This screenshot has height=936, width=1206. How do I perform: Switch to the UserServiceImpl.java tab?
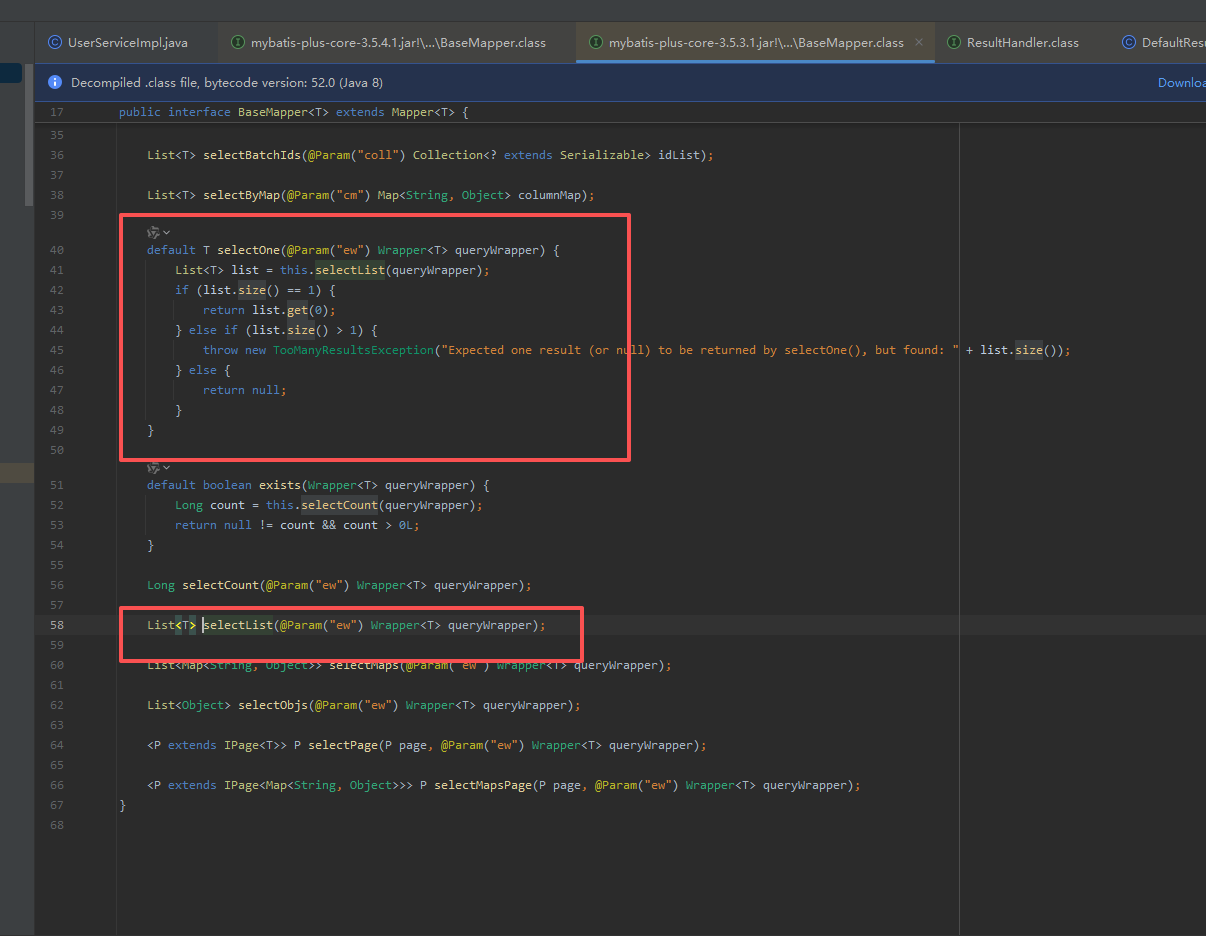click(x=117, y=43)
